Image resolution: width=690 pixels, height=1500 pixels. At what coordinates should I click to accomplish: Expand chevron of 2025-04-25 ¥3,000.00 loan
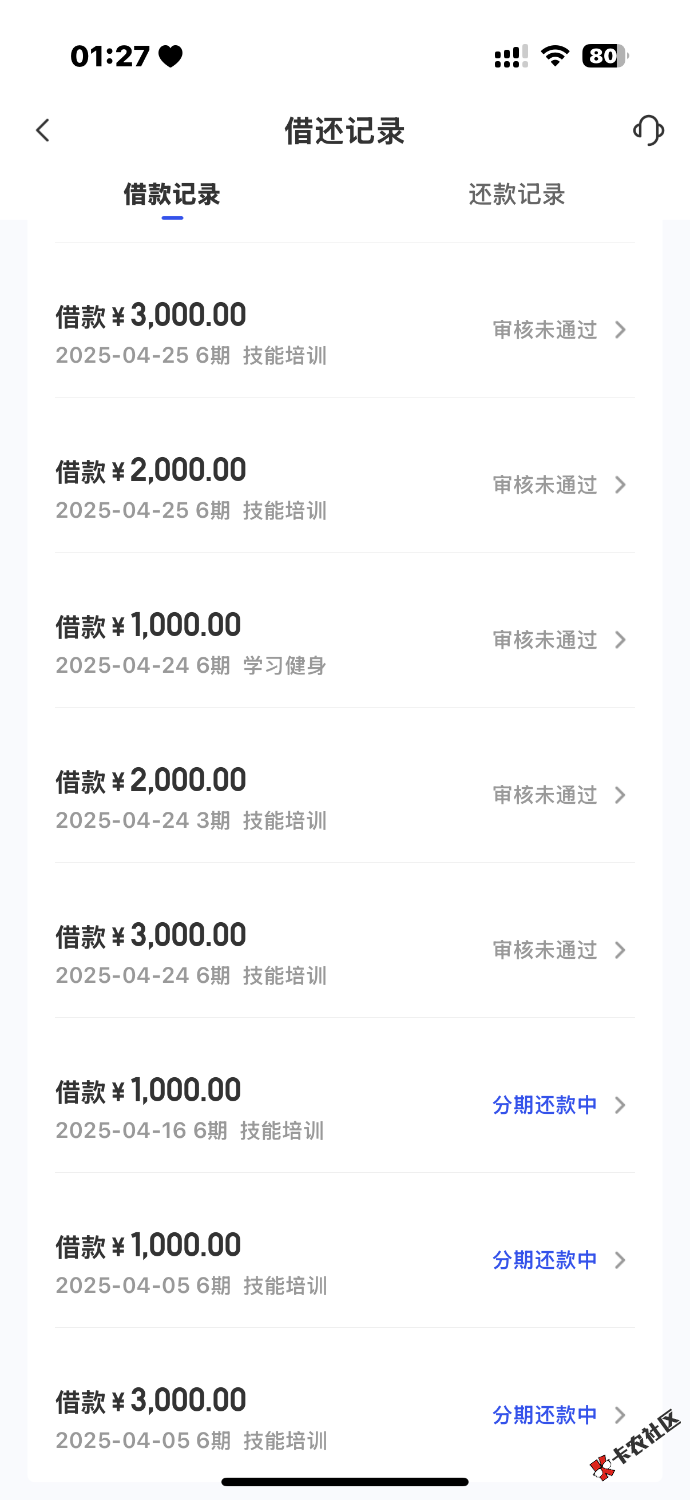coord(620,330)
